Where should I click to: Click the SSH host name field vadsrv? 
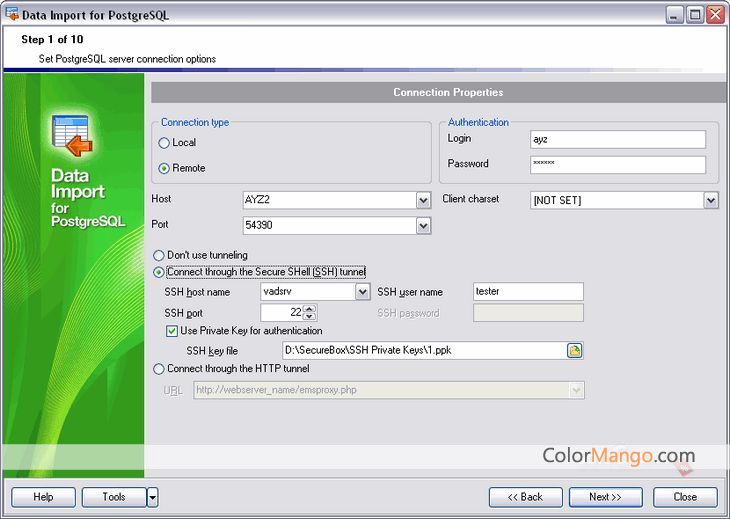(x=308, y=292)
